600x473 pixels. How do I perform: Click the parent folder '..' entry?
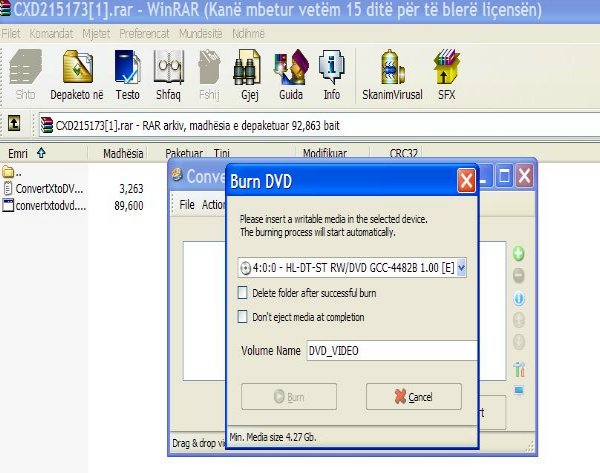coord(11,172)
